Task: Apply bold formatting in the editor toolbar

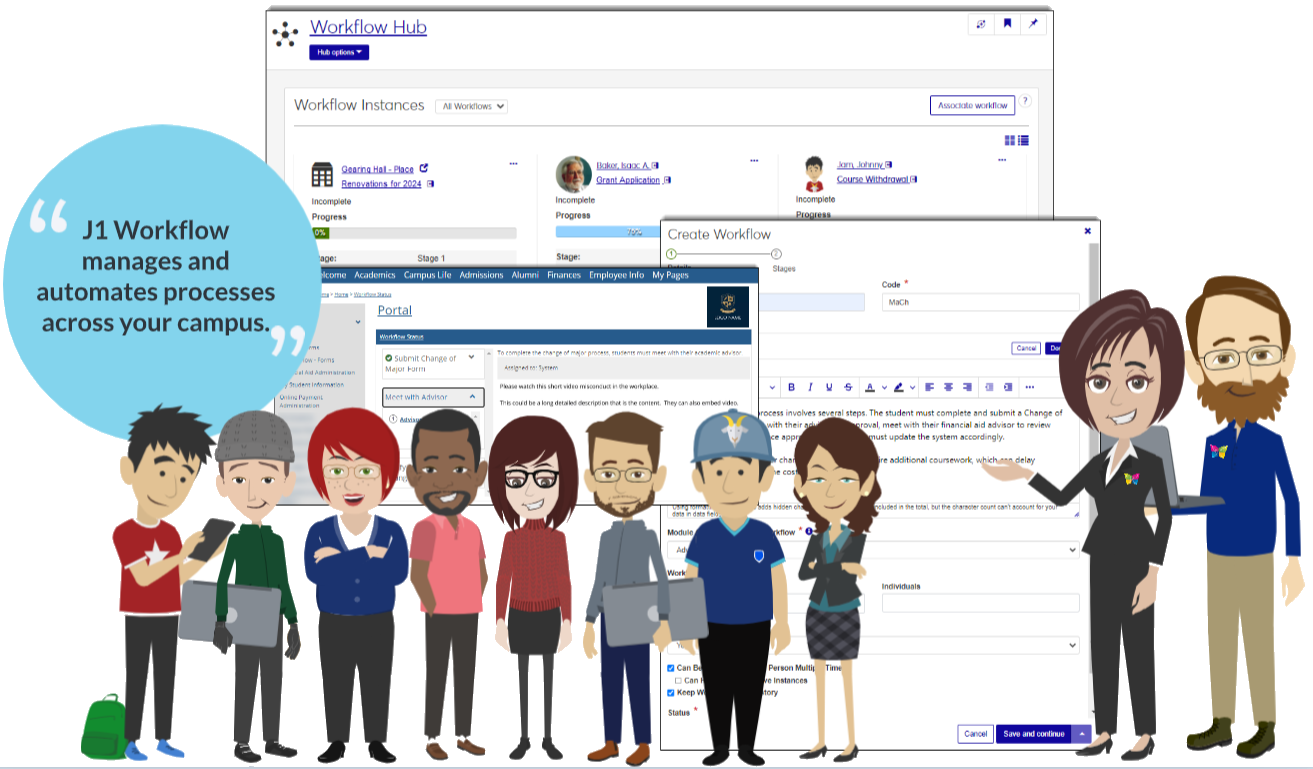Action: (x=791, y=387)
